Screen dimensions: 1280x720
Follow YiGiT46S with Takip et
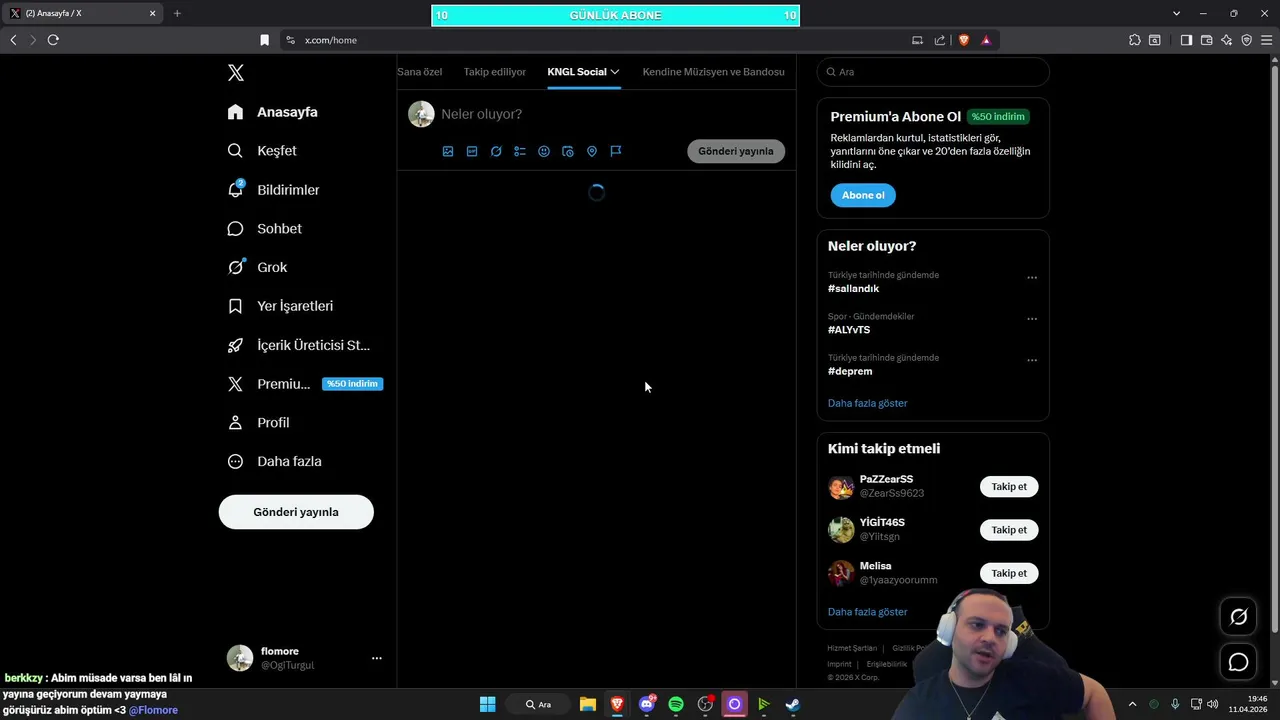[1009, 530]
